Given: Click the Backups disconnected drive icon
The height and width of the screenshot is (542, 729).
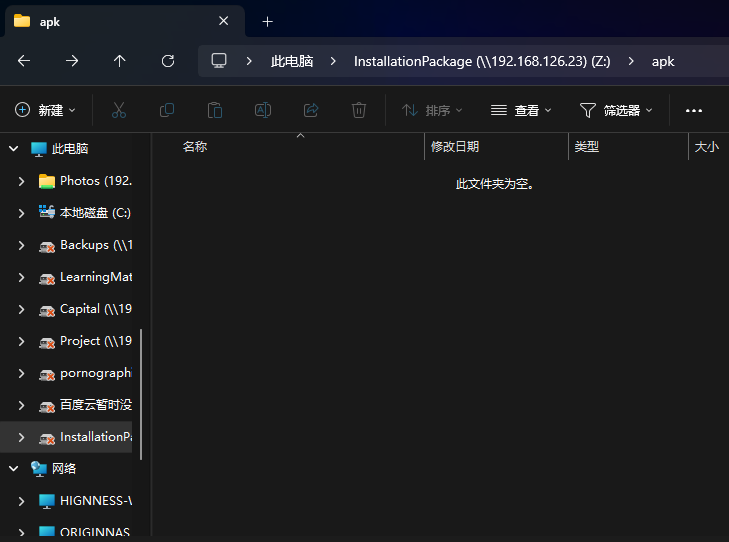Looking at the screenshot, I should click(x=46, y=247).
